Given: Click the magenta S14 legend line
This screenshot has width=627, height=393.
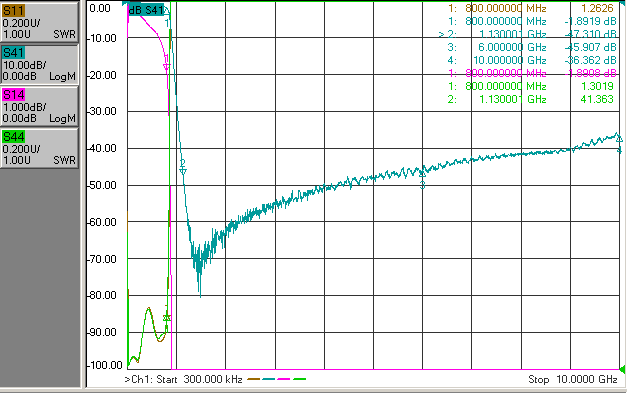Looking at the screenshot, I should (x=284, y=379).
